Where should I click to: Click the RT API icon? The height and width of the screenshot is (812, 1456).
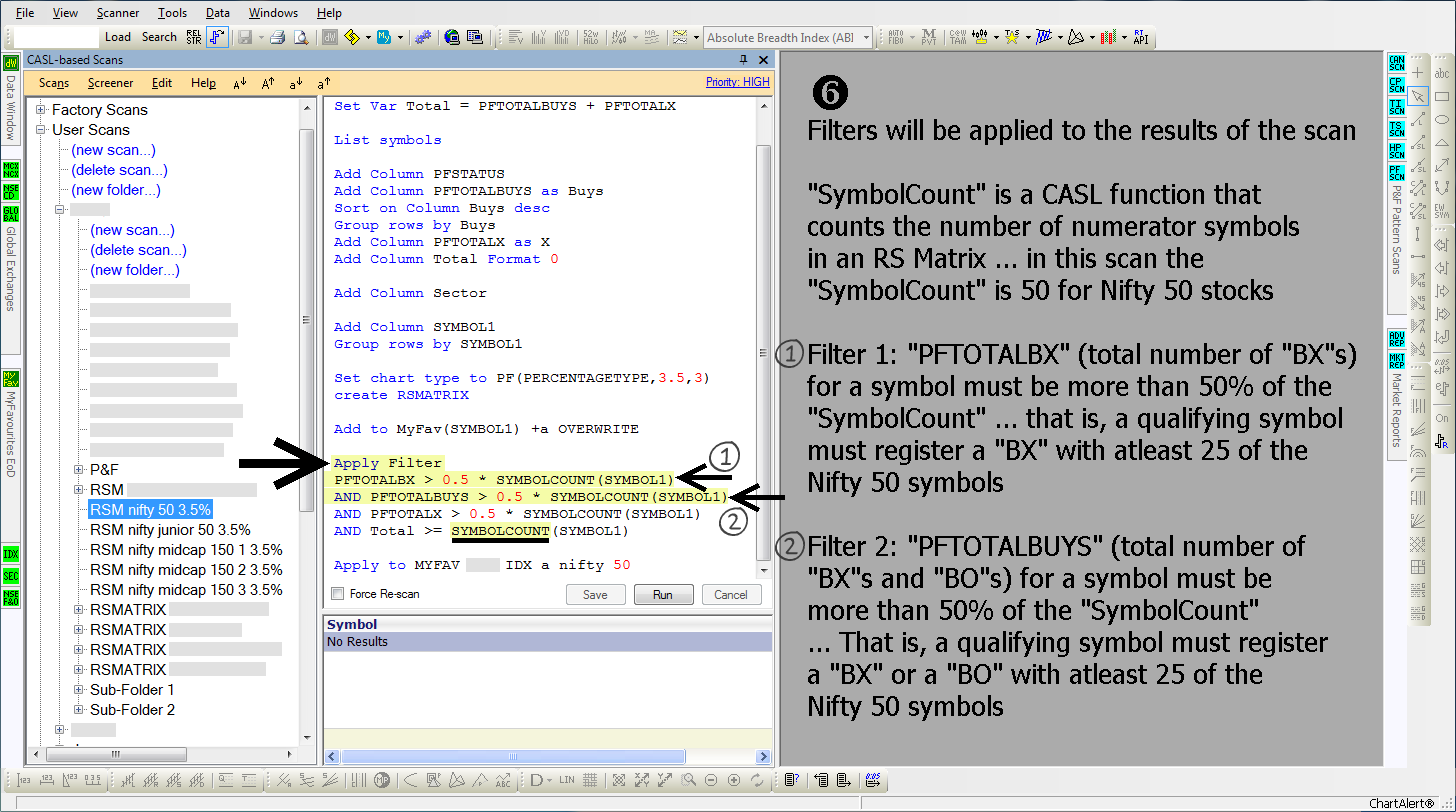tap(1139, 37)
